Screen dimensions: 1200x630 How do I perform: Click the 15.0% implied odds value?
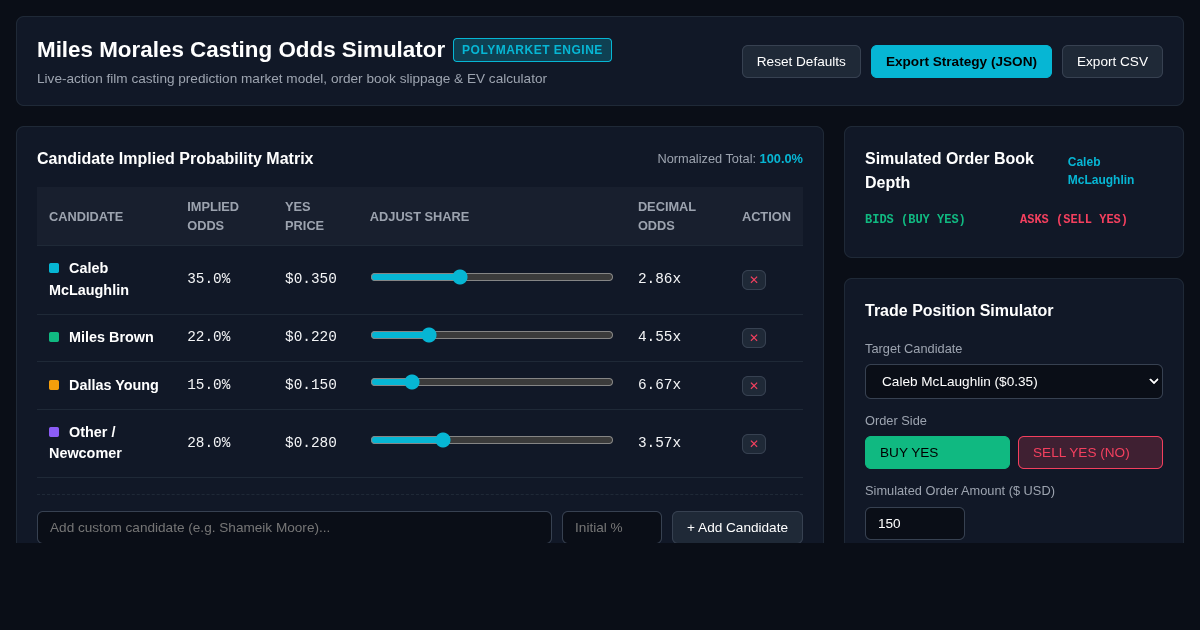point(209,385)
